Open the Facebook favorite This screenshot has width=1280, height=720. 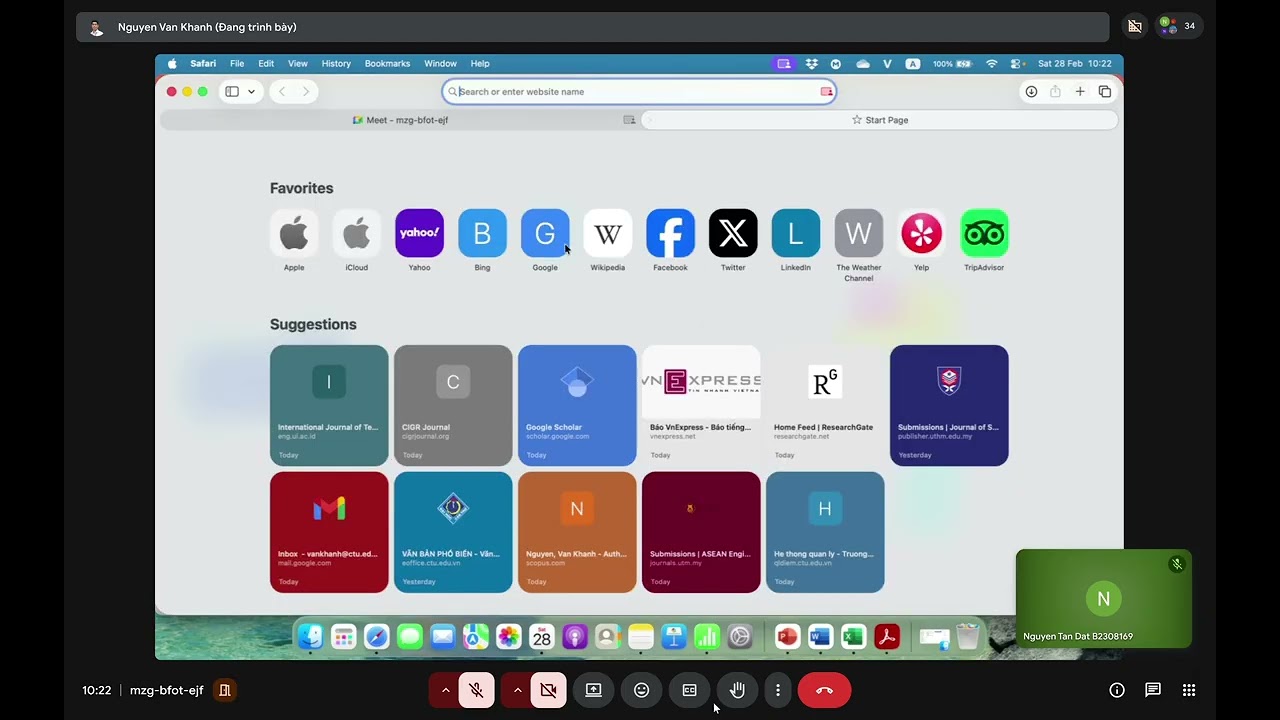(670, 233)
